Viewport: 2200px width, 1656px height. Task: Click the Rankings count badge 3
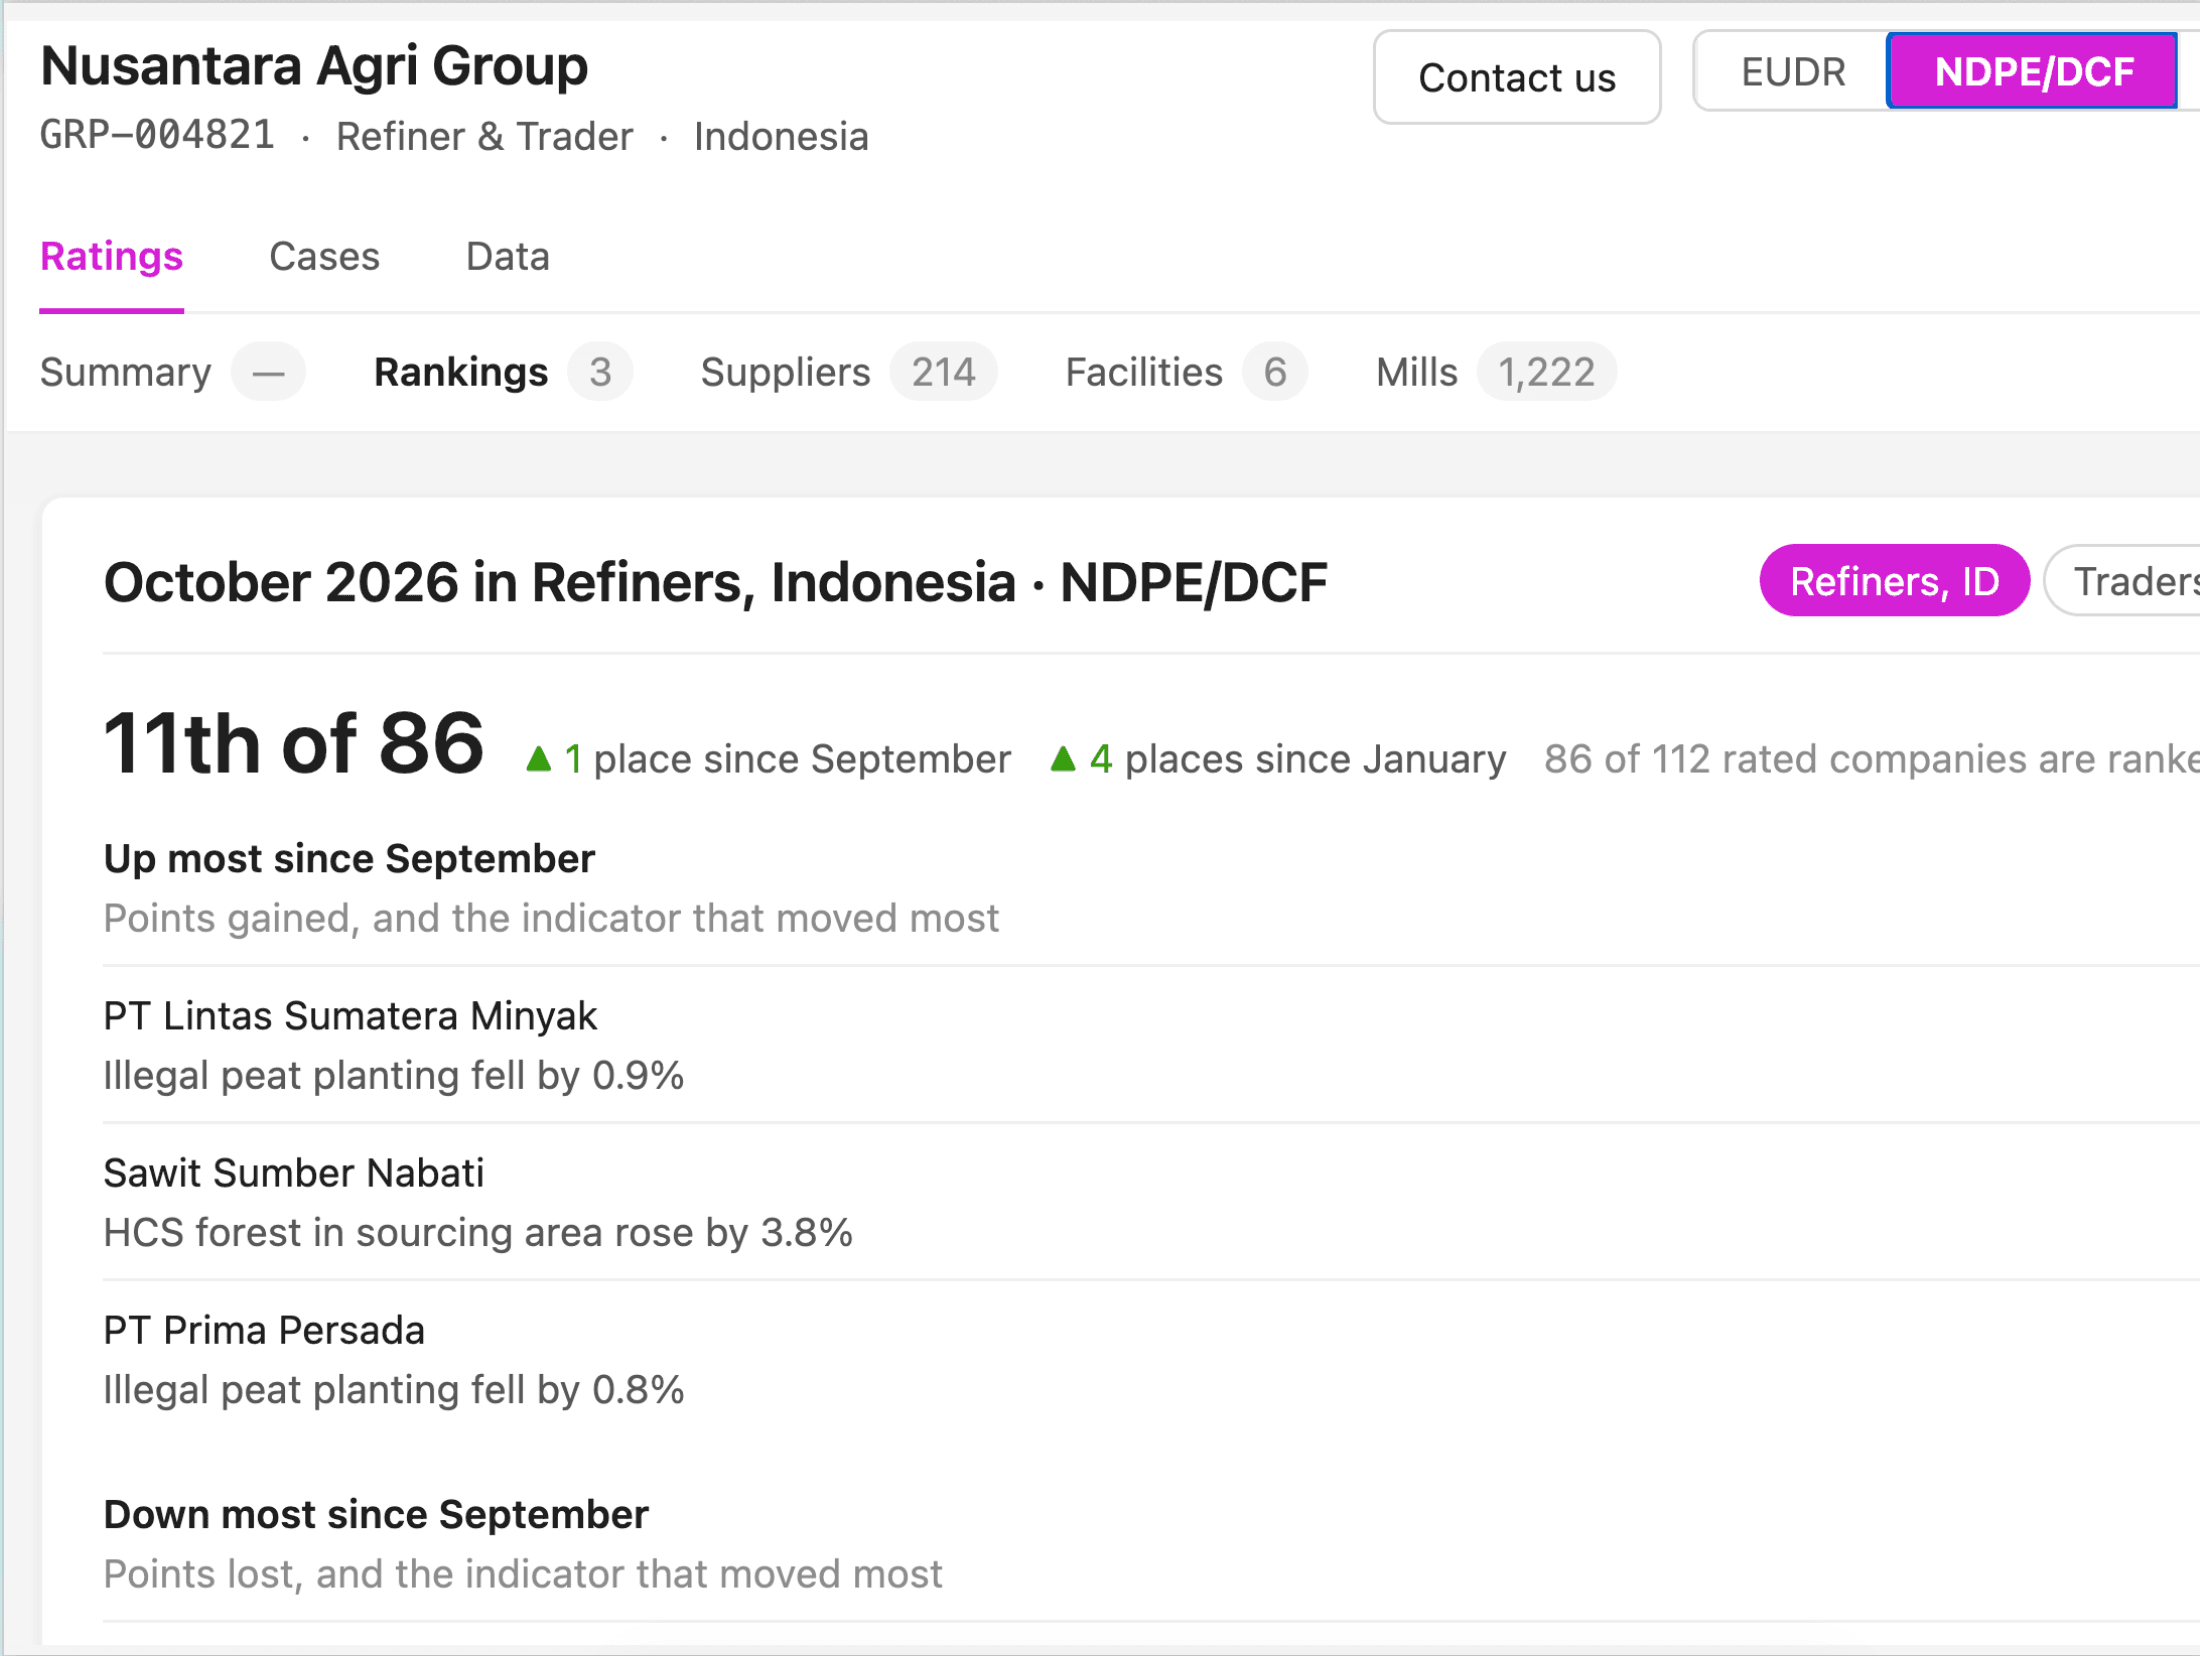(600, 373)
